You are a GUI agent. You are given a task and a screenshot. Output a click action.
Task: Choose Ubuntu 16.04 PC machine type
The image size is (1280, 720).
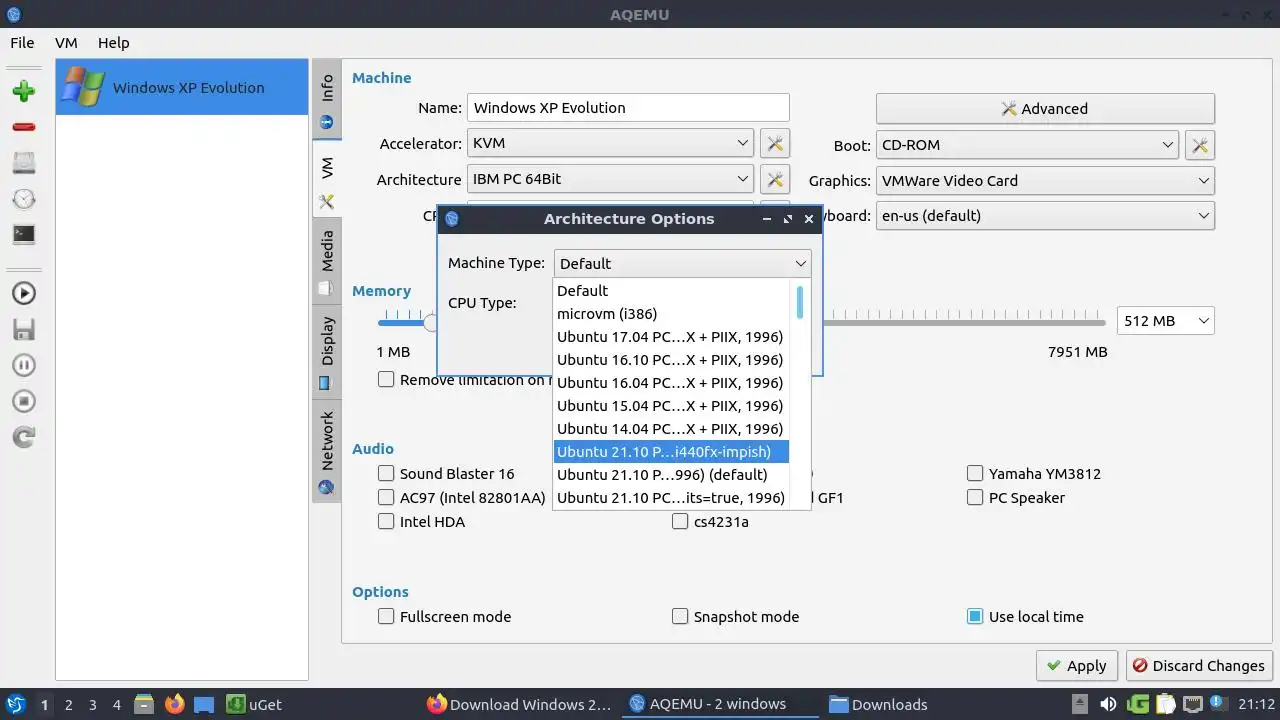672,383
